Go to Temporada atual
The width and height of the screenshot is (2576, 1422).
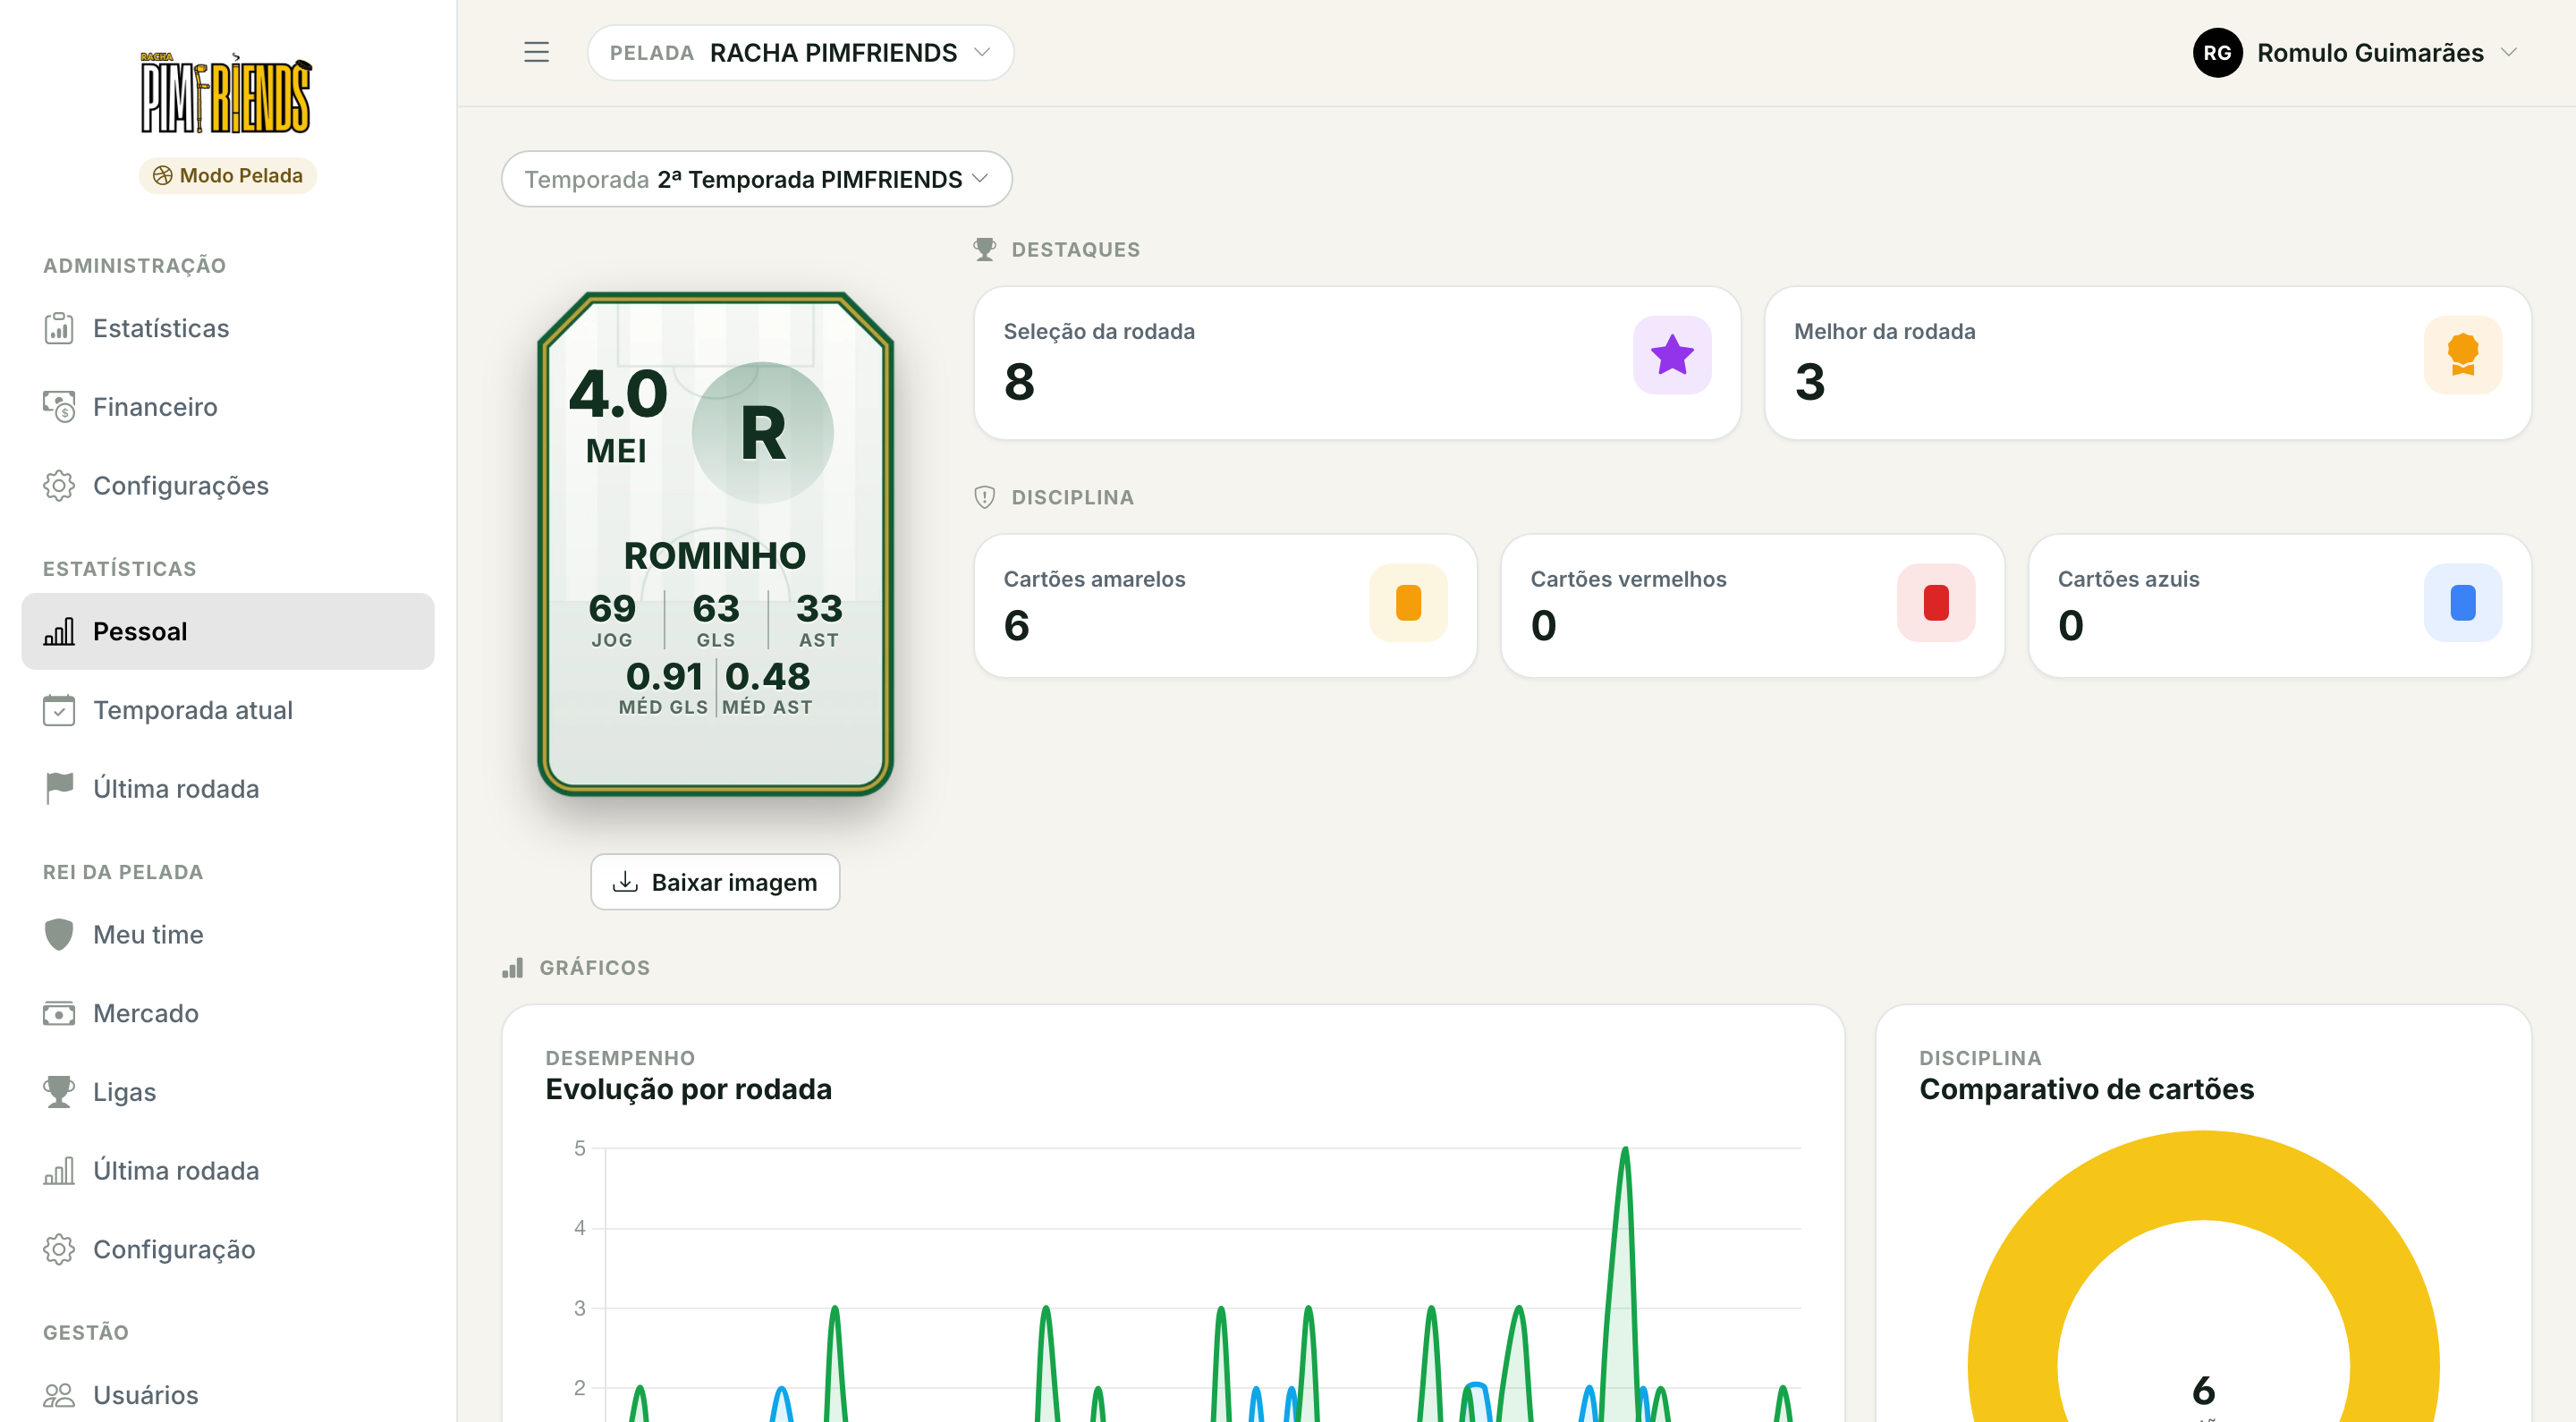click(227, 710)
